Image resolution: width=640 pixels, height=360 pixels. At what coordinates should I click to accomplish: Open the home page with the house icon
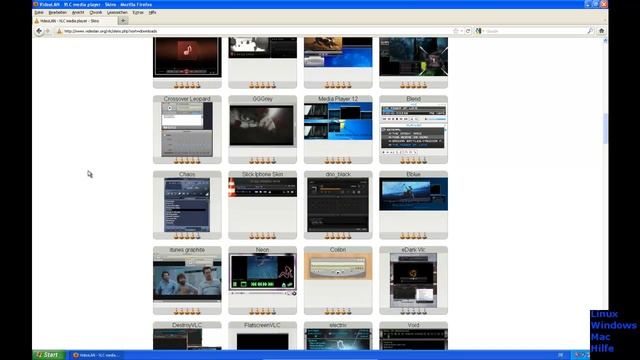(601, 31)
